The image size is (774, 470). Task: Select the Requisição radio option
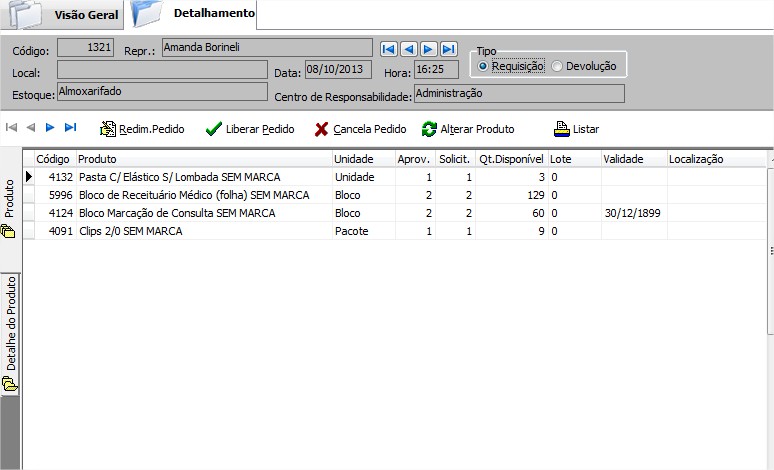click(x=484, y=66)
